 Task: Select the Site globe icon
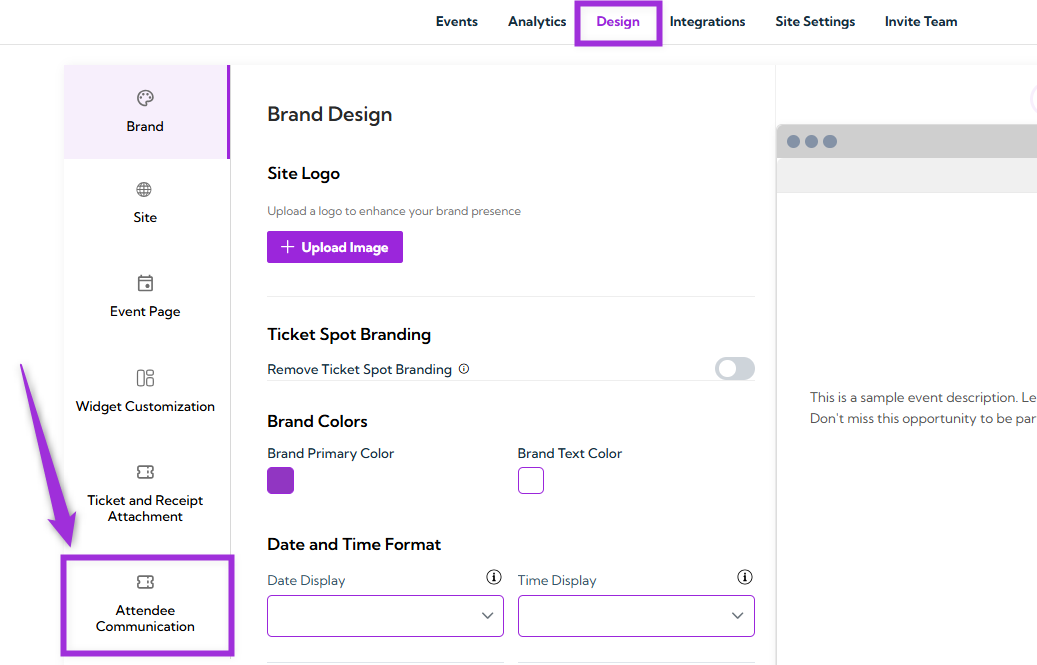click(x=145, y=190)
